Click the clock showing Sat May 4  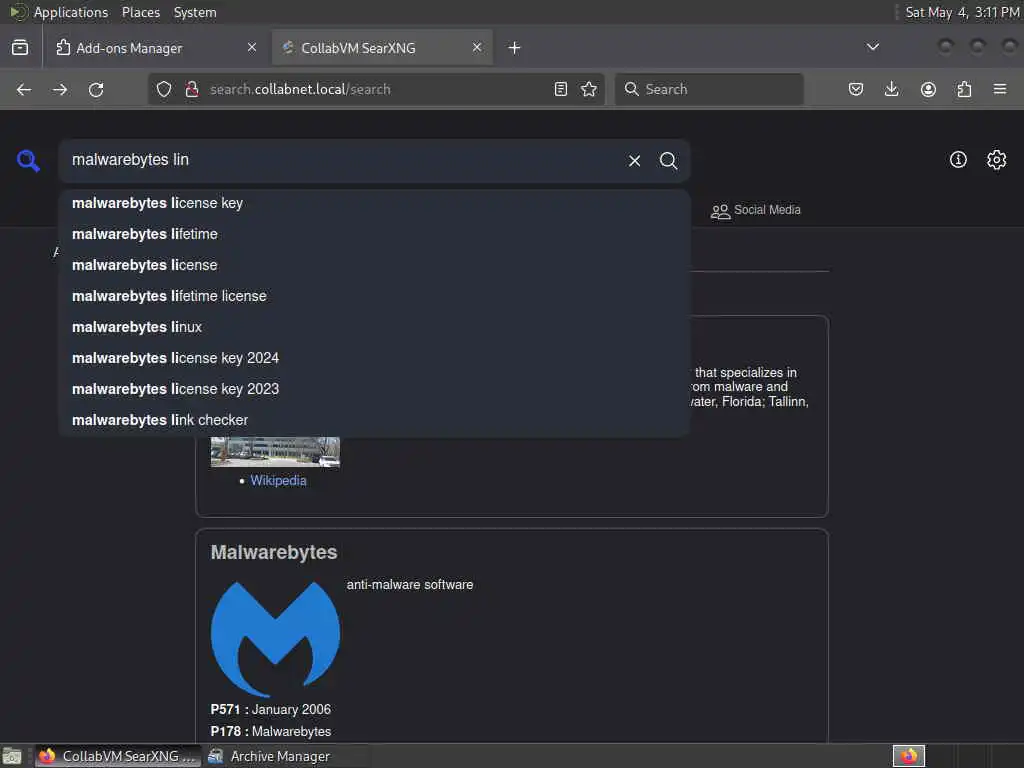tap(962, 12)
